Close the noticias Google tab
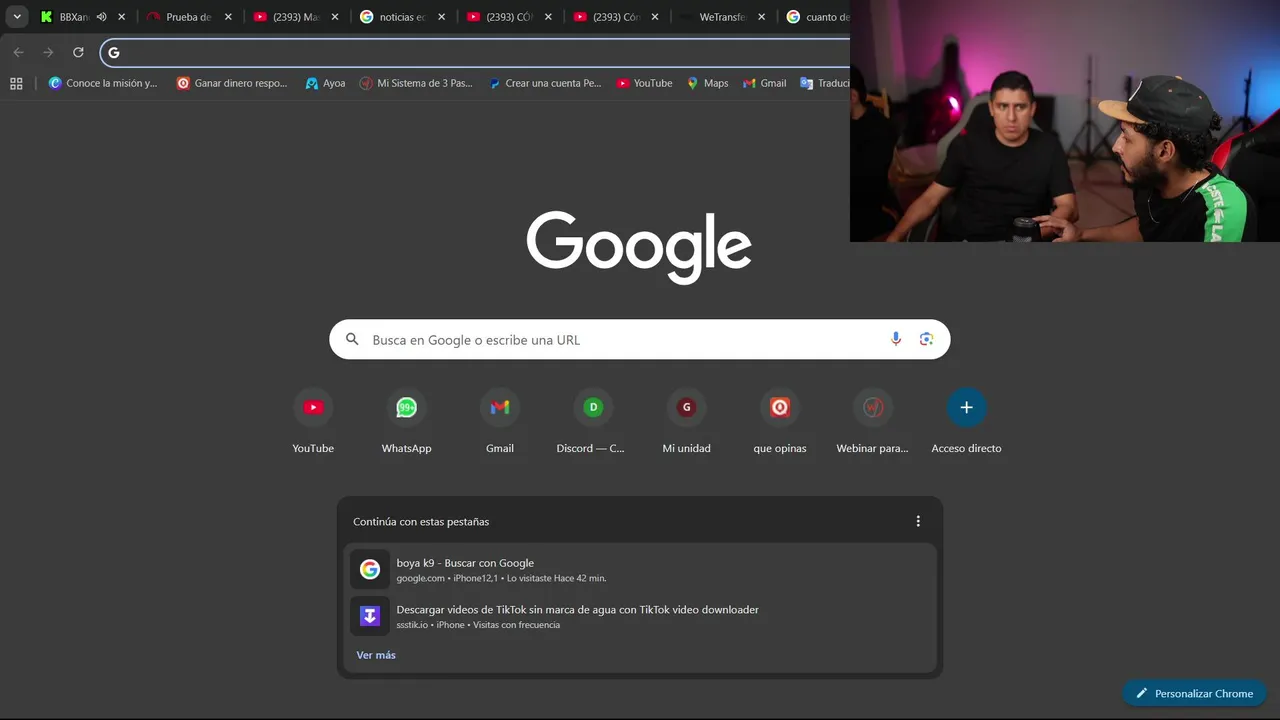This screenshot has height=720, width=1280. point(441,17)
